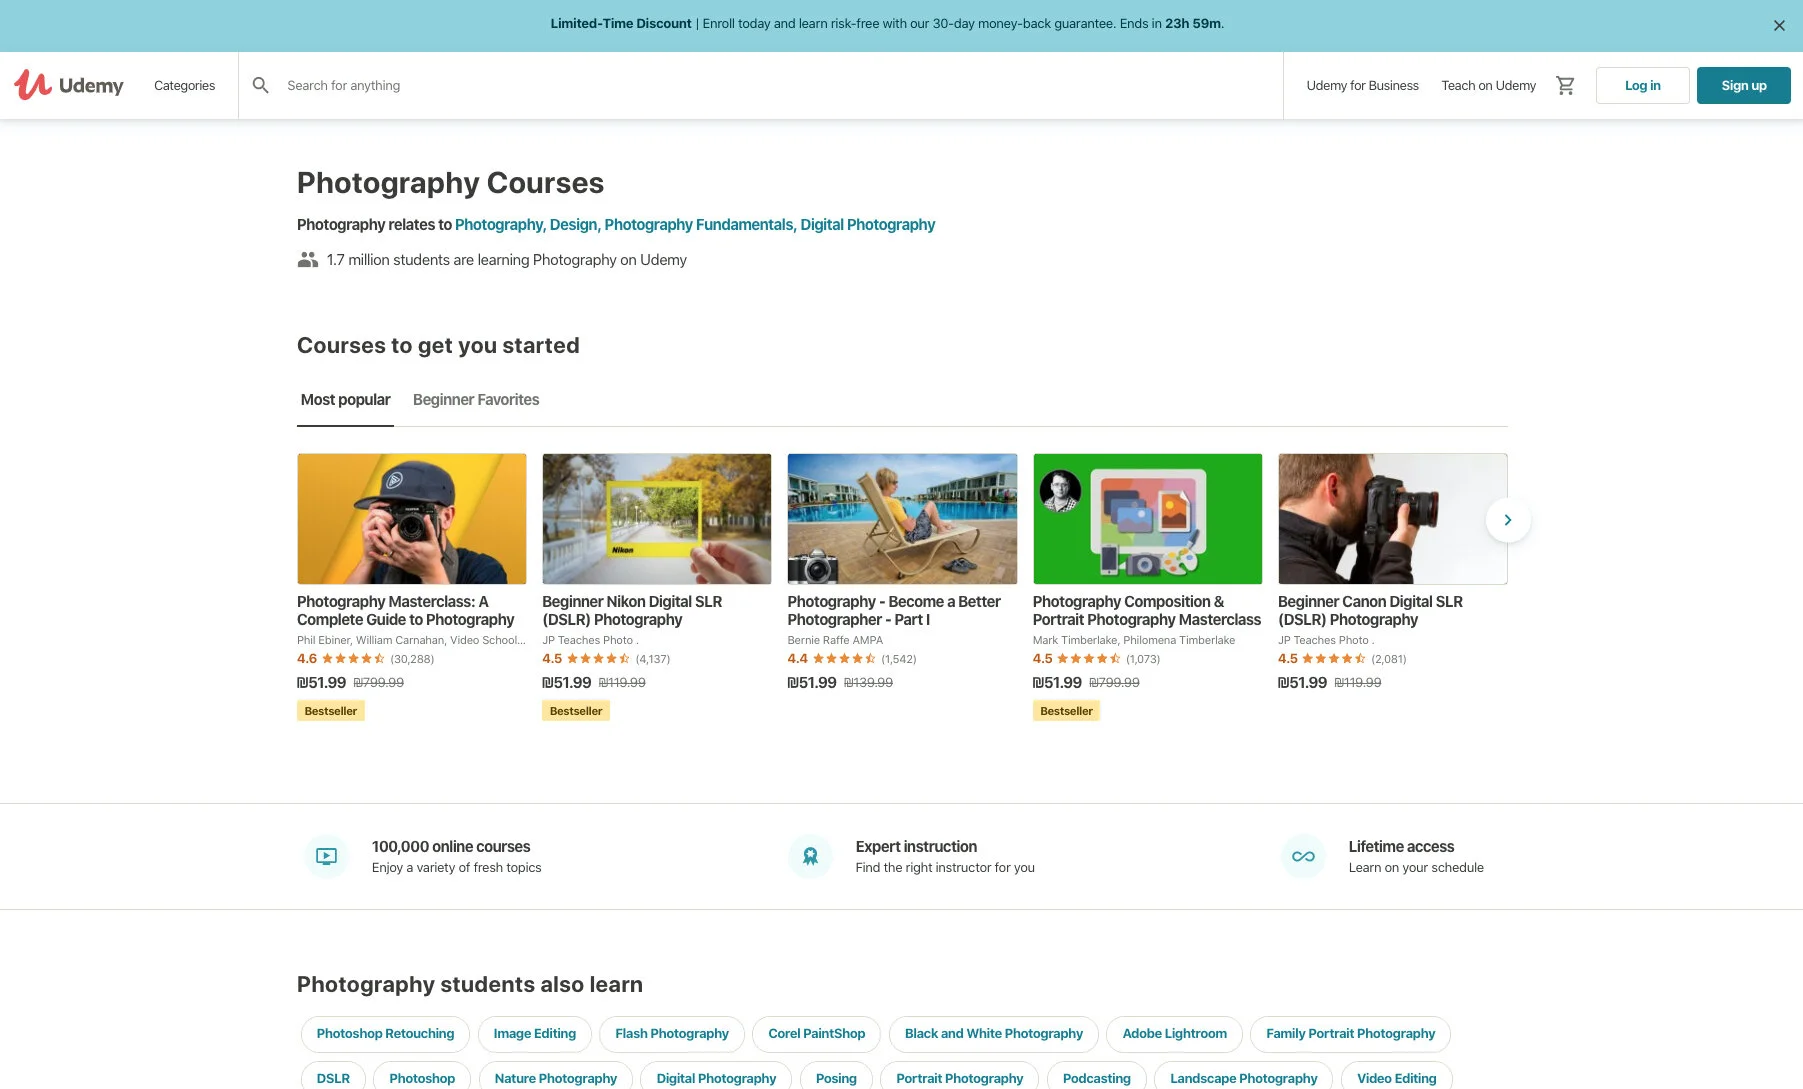The height and width of the screenshot is (1089, 1803).
Task: Click instructor name Bernie Raffe AMPA
Action: (835, 640)
